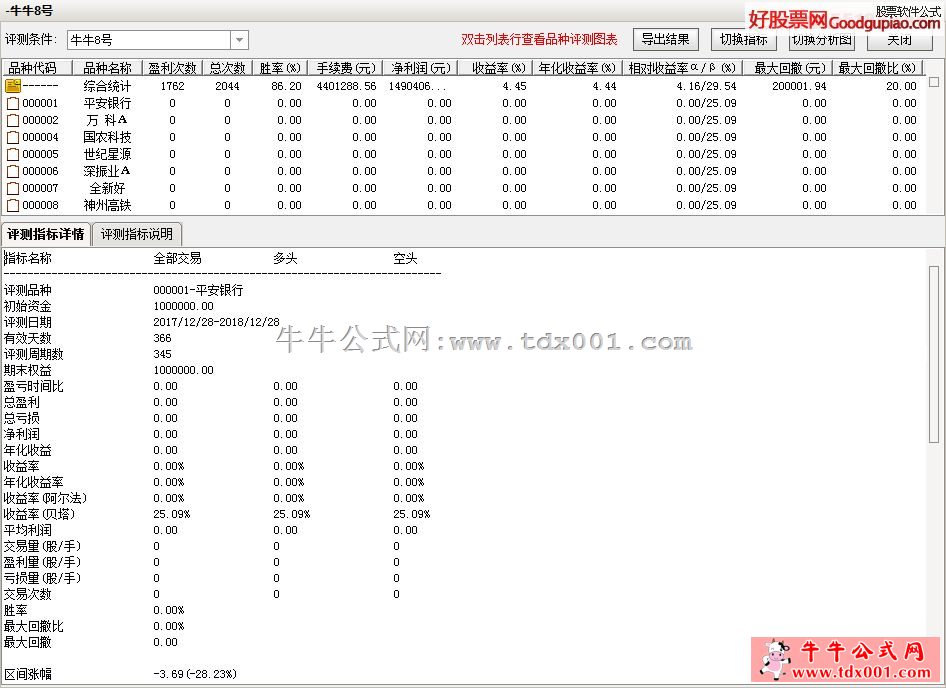This screenshot has width=946, height=688.
Task: Click the icon beside code 000006
Action: (x=13, y=171)
